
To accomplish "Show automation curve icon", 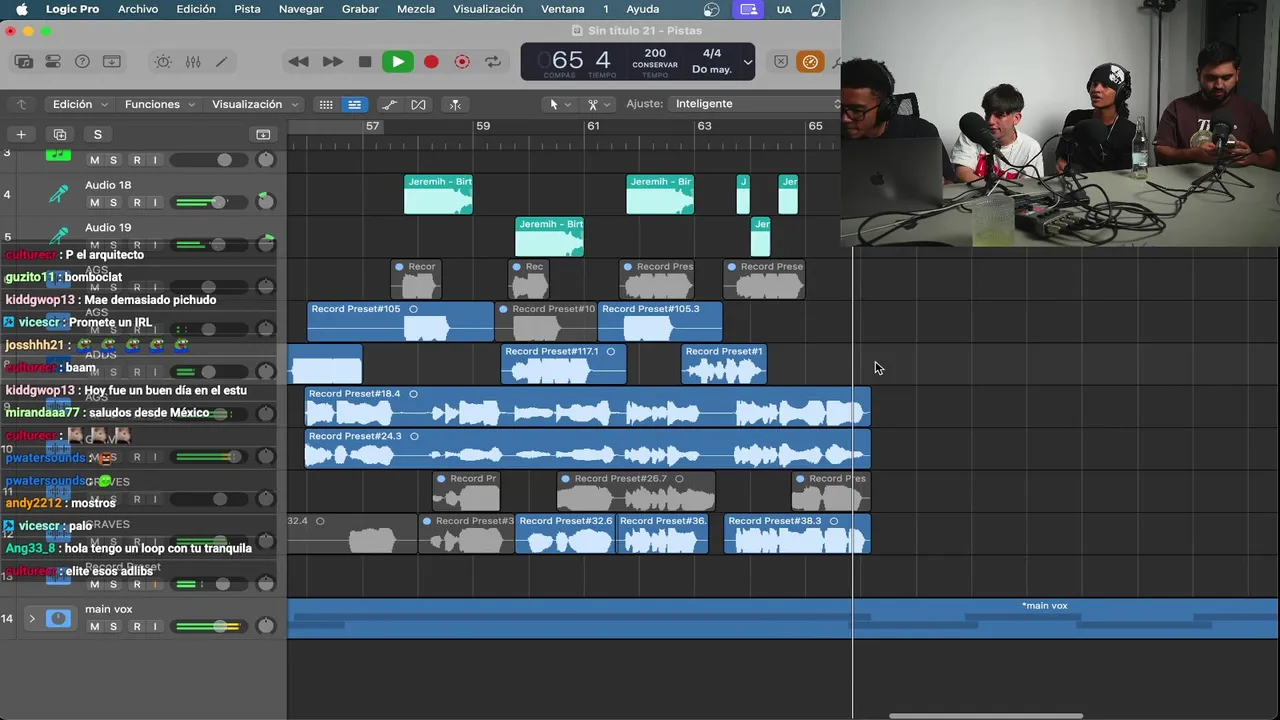I will (x=390, y=104).
